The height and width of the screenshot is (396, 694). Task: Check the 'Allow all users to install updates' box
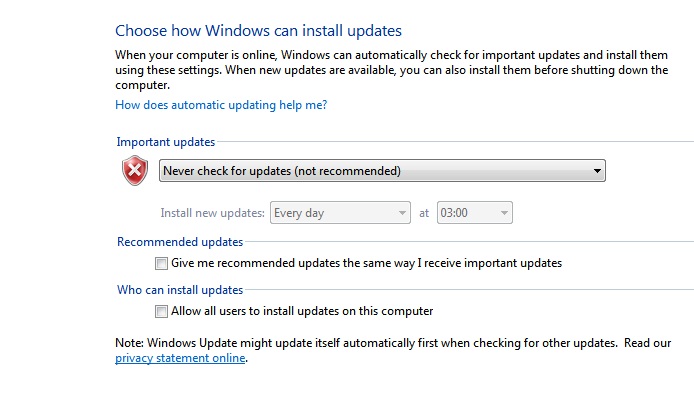pyautogui.click(x=161, y=311)
